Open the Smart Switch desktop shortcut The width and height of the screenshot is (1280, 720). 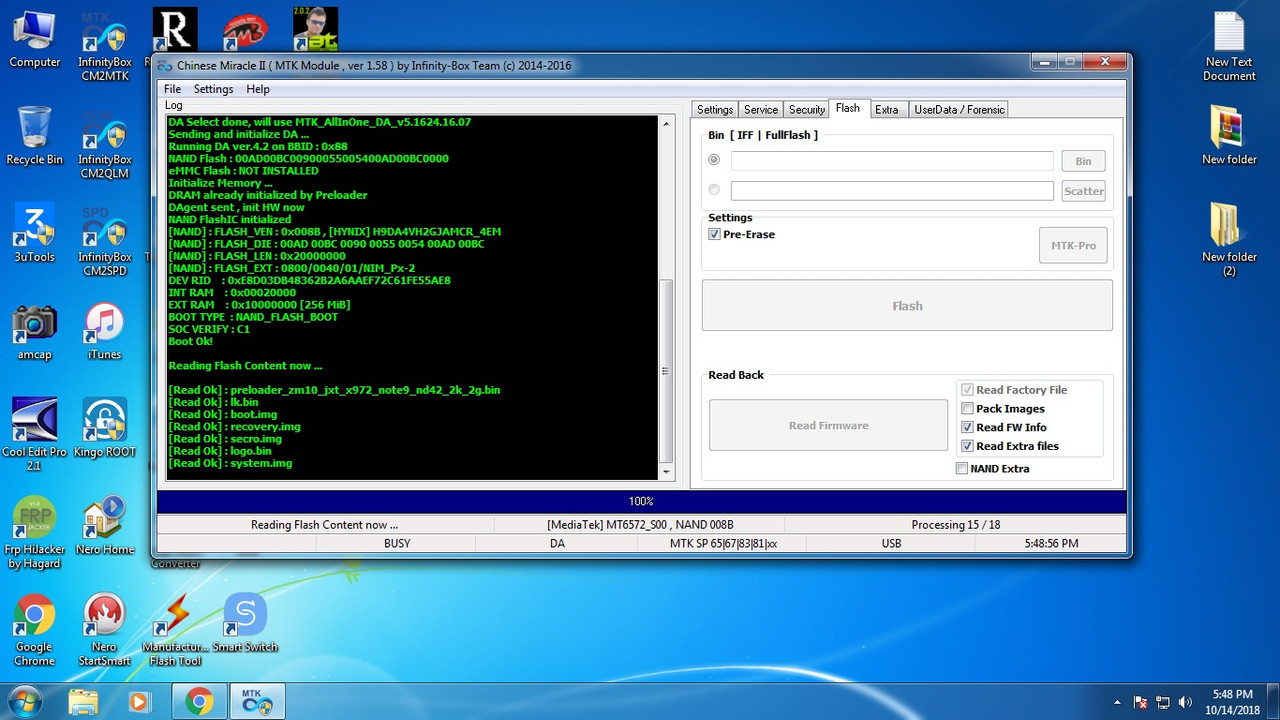[x=245, y=623]
